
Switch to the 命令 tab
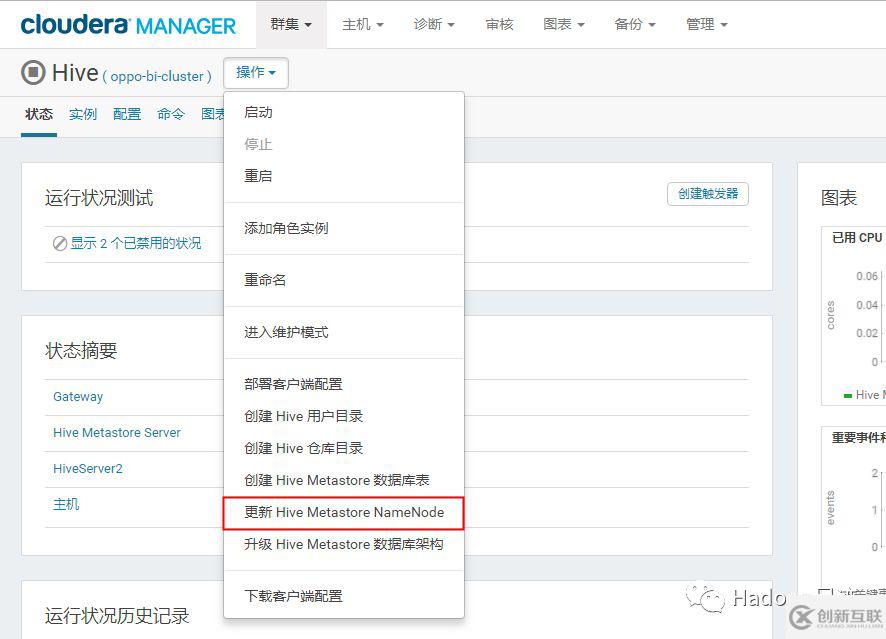(x=171, y=114)
